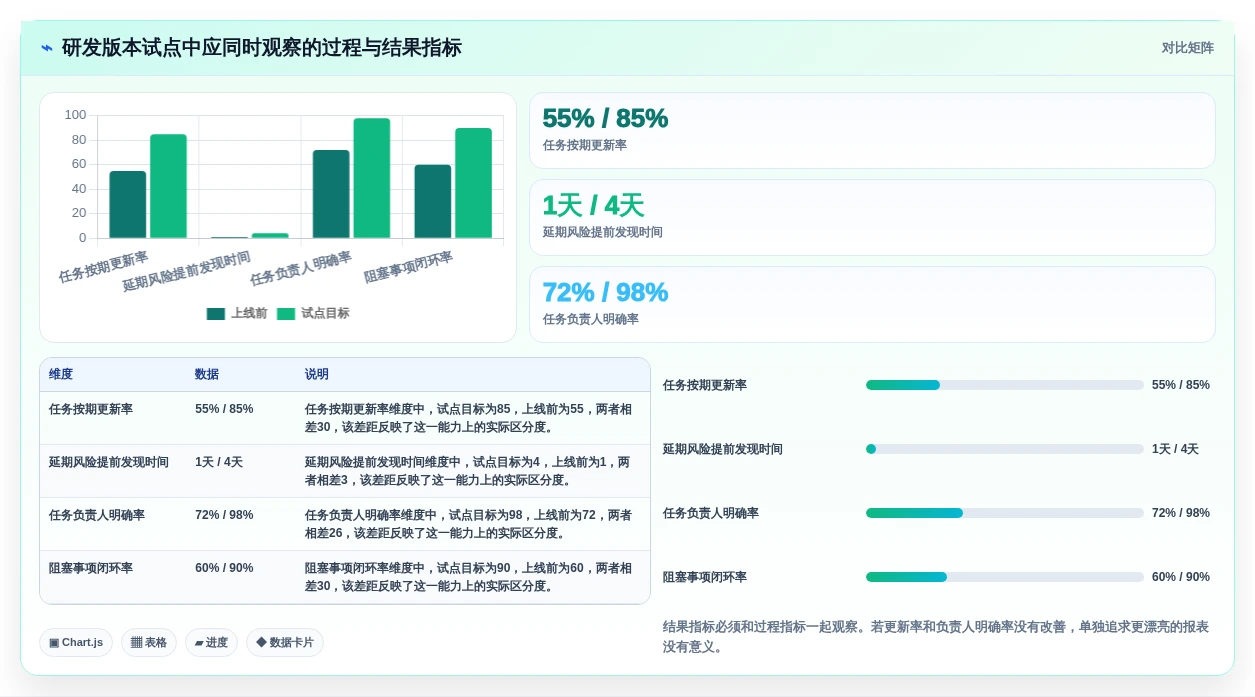
Task: Click the 延期风险提前发现时间 chart axis label
Action: point(187,272)
